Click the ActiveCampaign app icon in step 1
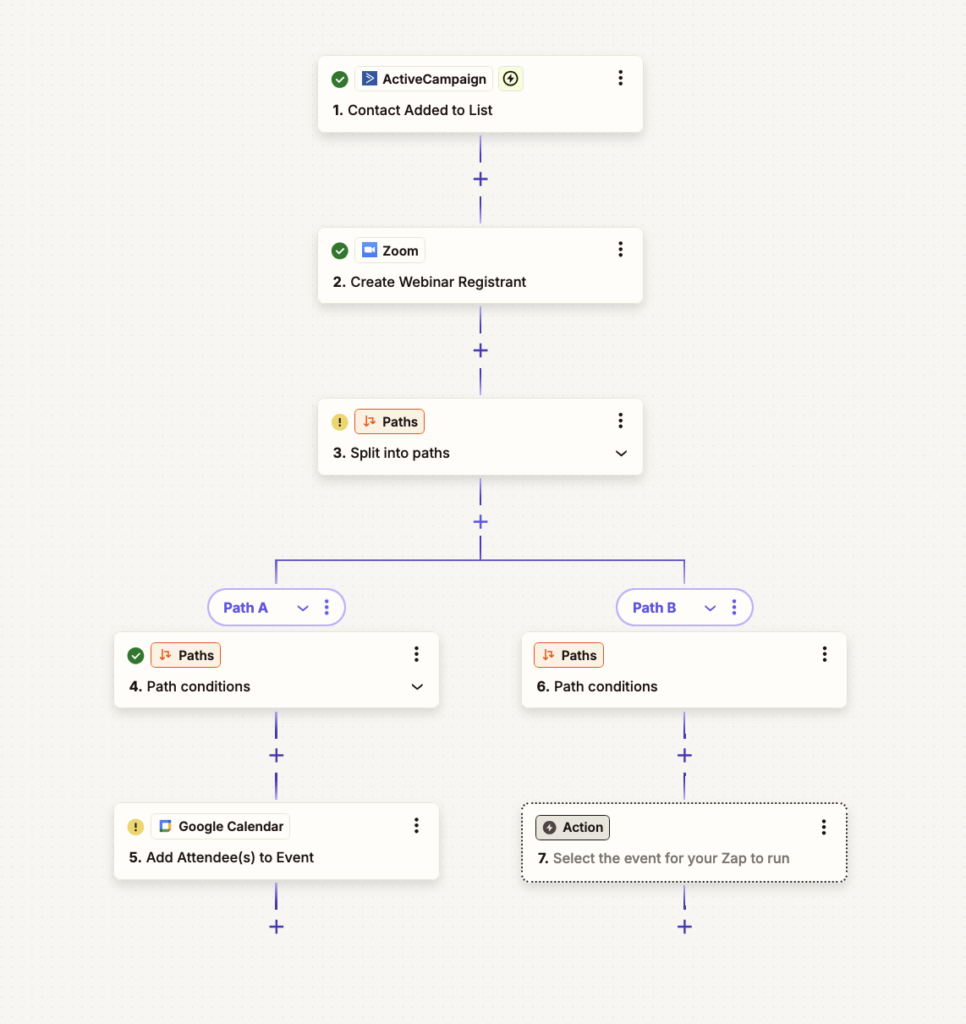 coord(370,79)
